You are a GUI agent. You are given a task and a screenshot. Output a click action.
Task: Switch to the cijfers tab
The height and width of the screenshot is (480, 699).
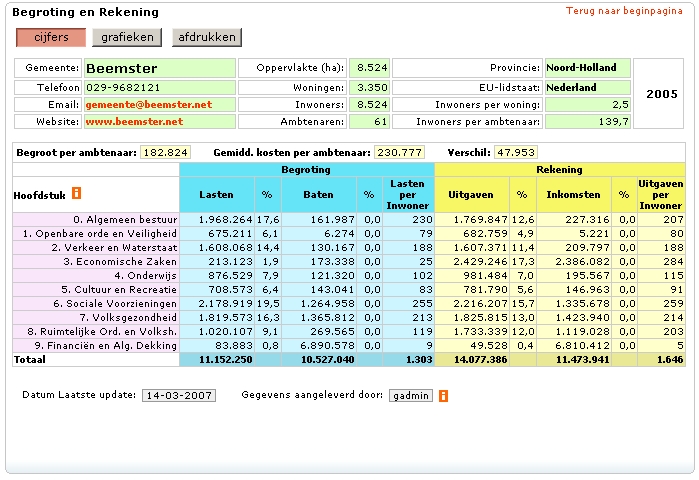[x=50, y=38]
